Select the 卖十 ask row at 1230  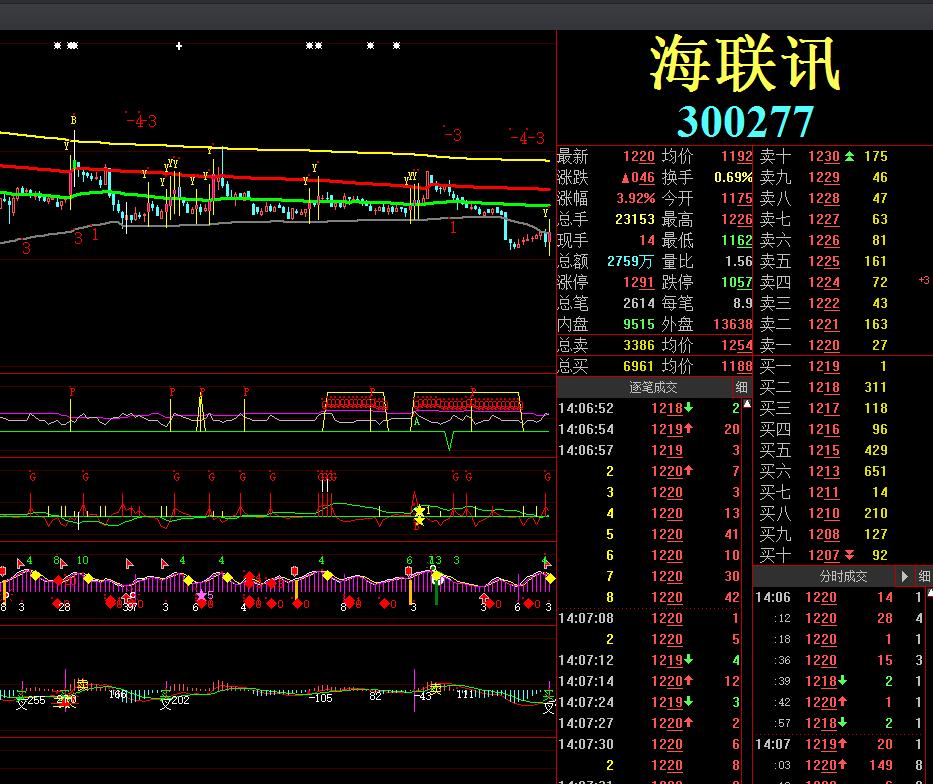click(x=824, y=156)
